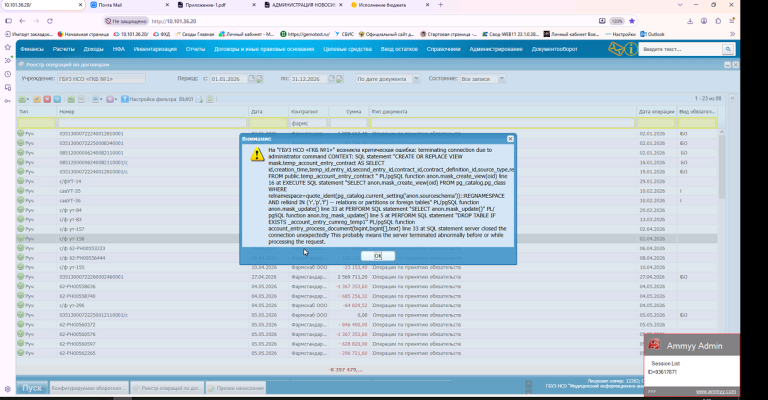
Task: Open the envelope messages icon
Action: (x=616, y=49)
